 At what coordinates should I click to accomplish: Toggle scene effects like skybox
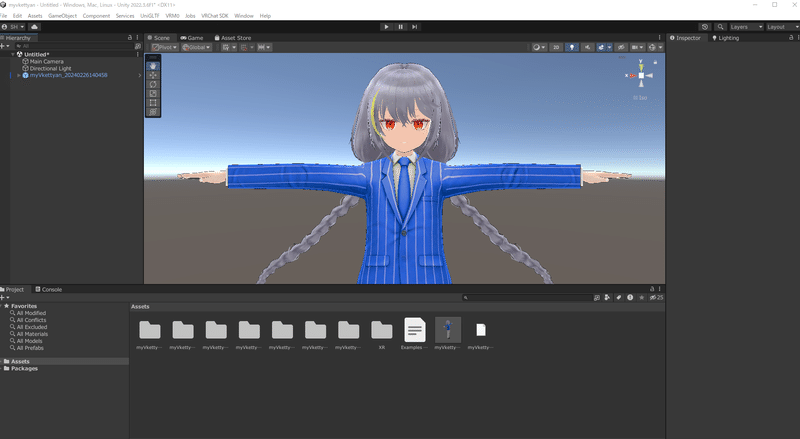(x=601, y=47)
